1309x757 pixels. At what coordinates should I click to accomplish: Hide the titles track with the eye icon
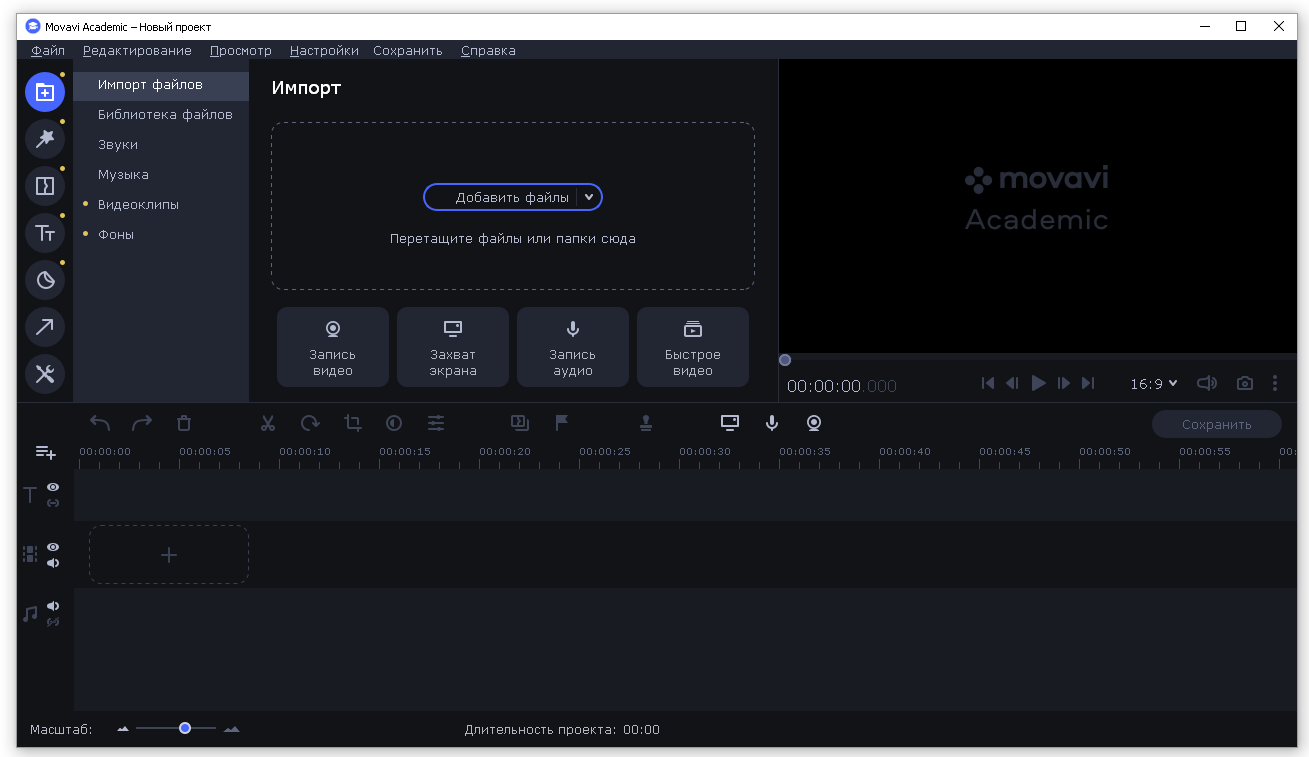pos(53,487)
